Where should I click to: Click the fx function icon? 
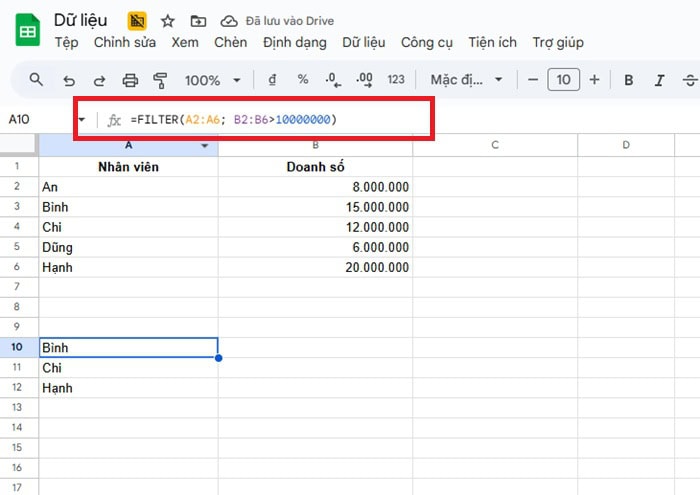(114, 120)
